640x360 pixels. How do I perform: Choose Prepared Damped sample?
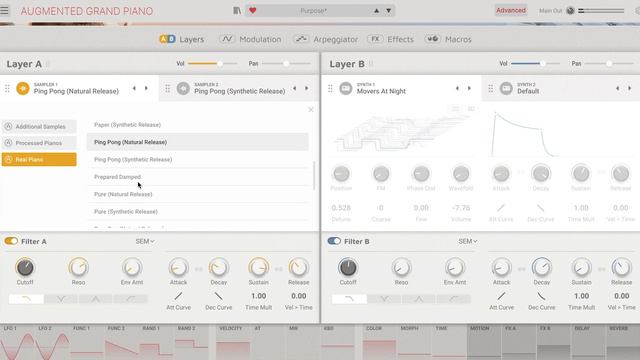pos(198,177)
